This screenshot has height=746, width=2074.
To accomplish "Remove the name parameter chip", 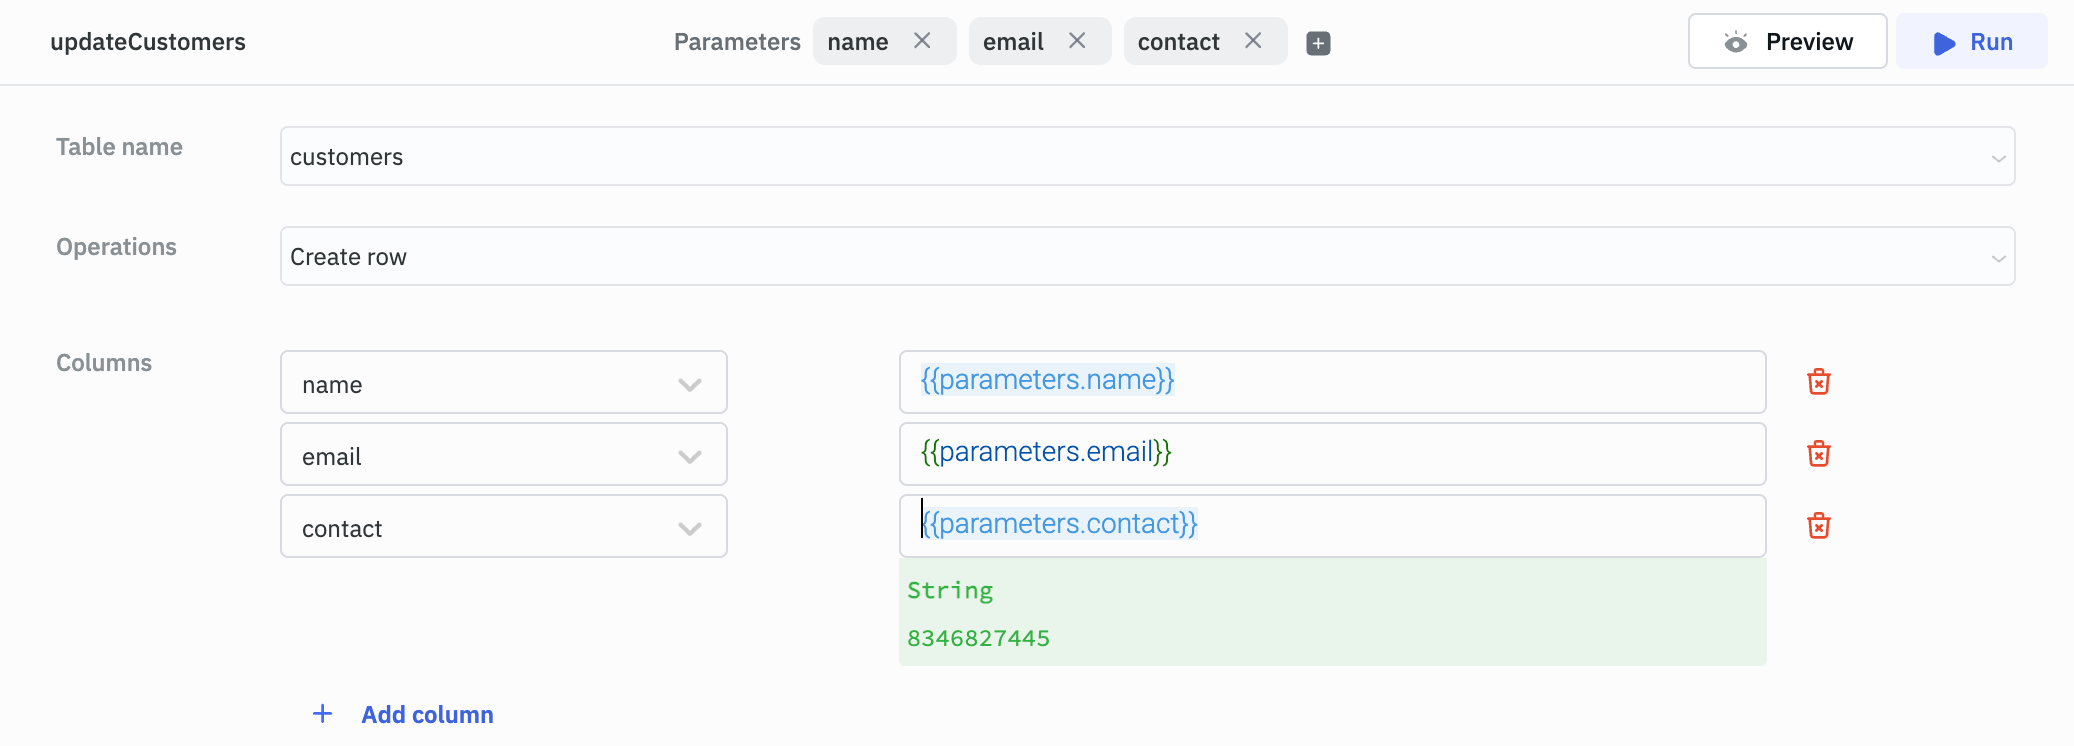I will click(x=922, y=41).
